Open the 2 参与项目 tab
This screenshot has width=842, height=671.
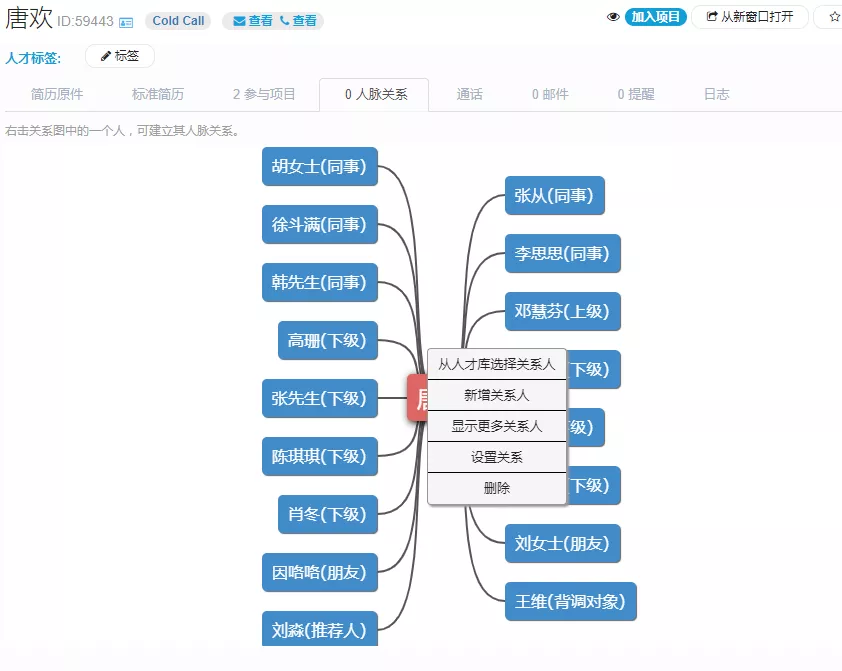[x=264, y=94]
